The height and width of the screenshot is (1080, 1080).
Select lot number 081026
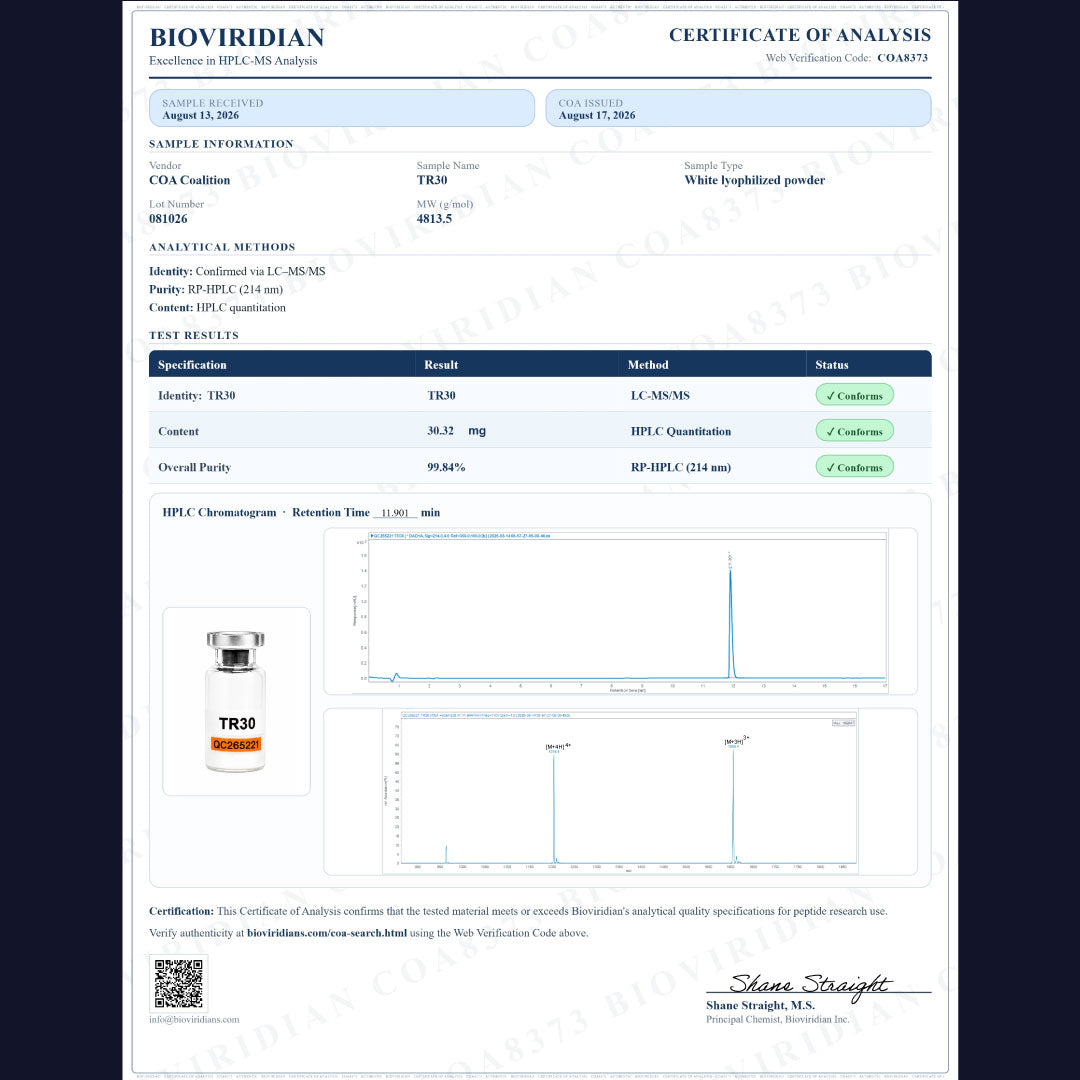pyautogui.click(x=168, y=219)
